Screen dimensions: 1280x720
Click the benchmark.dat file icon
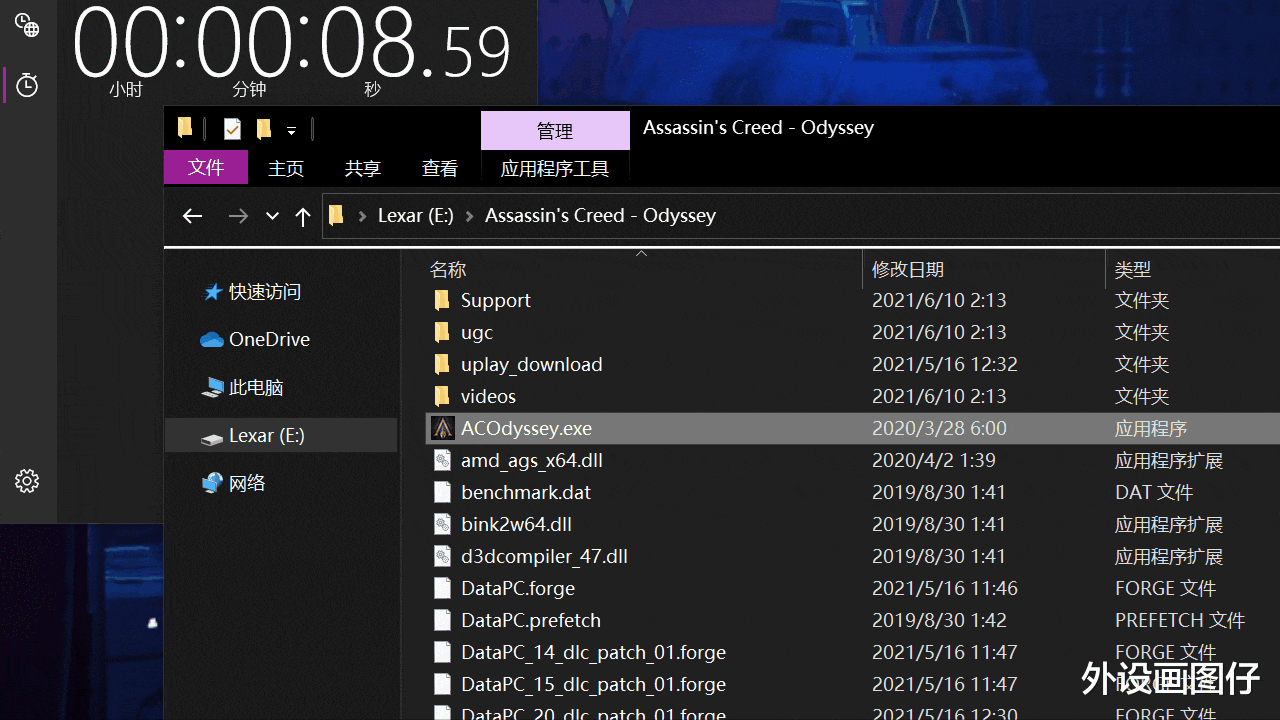pos(443,492)
